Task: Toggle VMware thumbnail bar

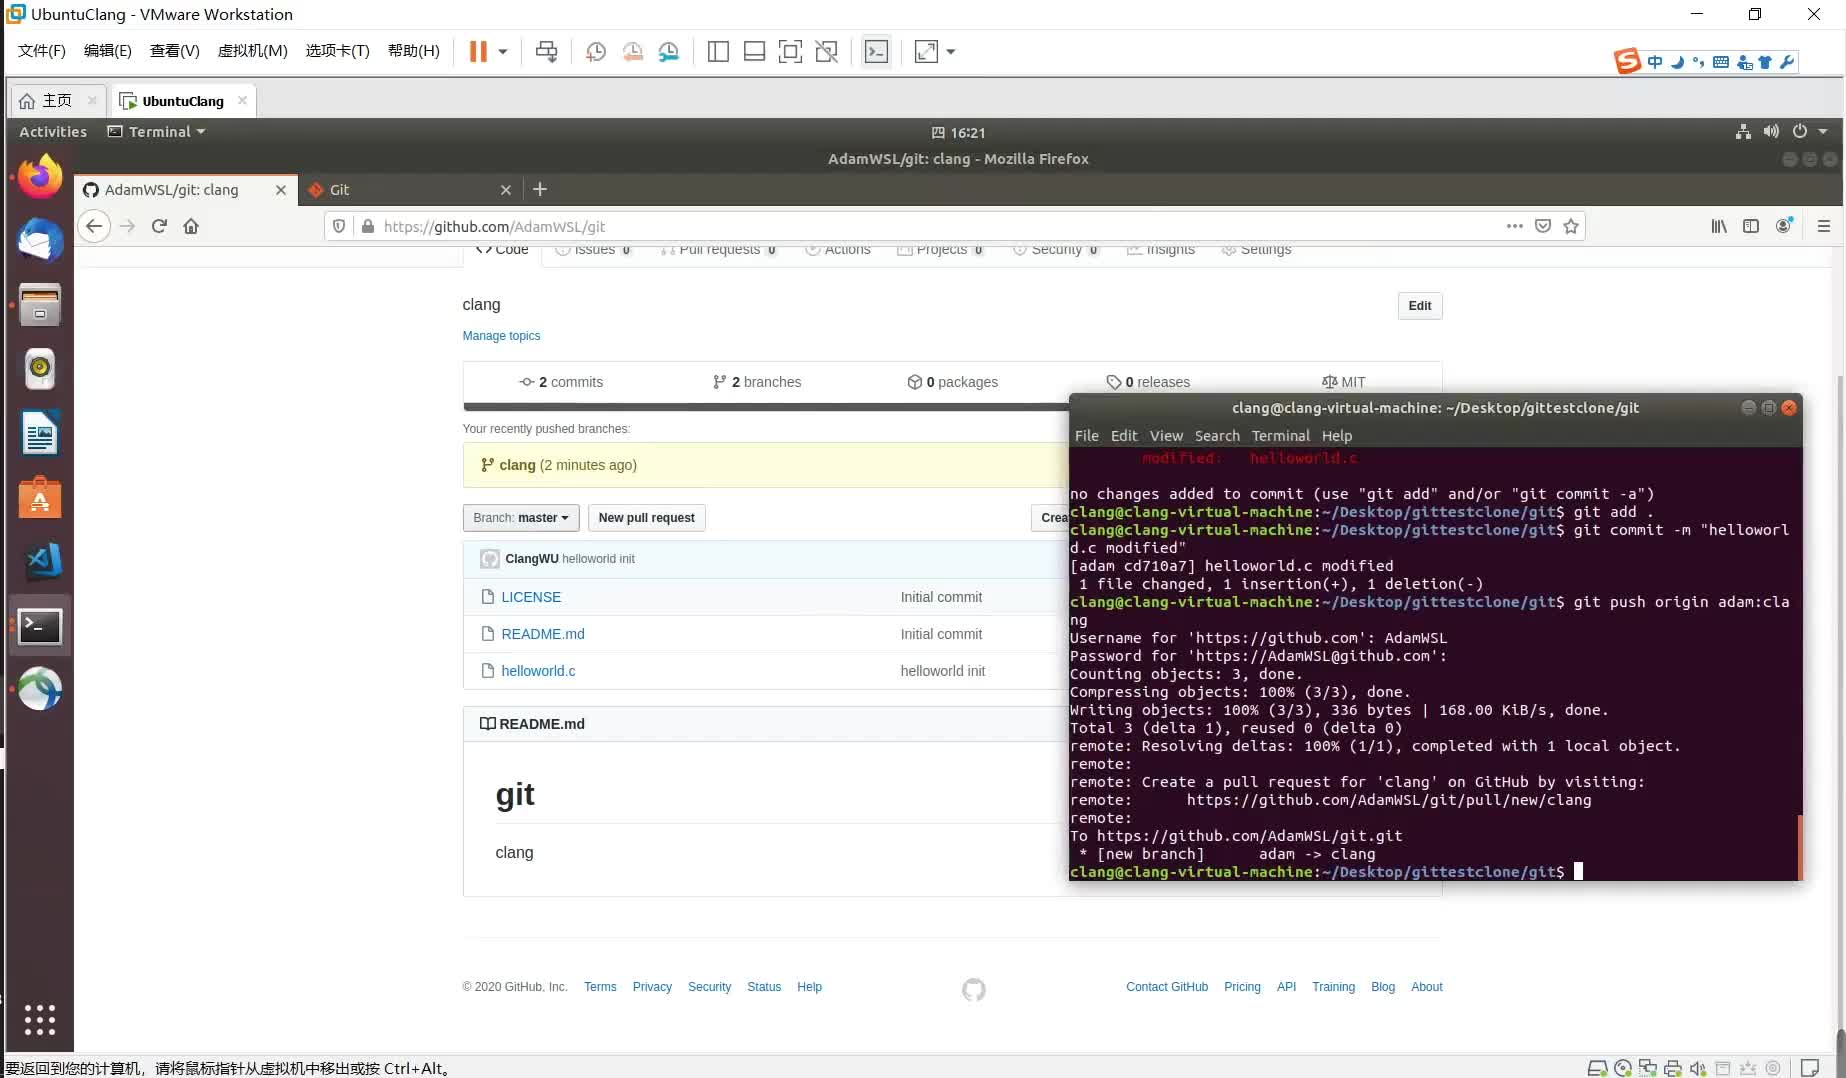Action: (754, 51)
